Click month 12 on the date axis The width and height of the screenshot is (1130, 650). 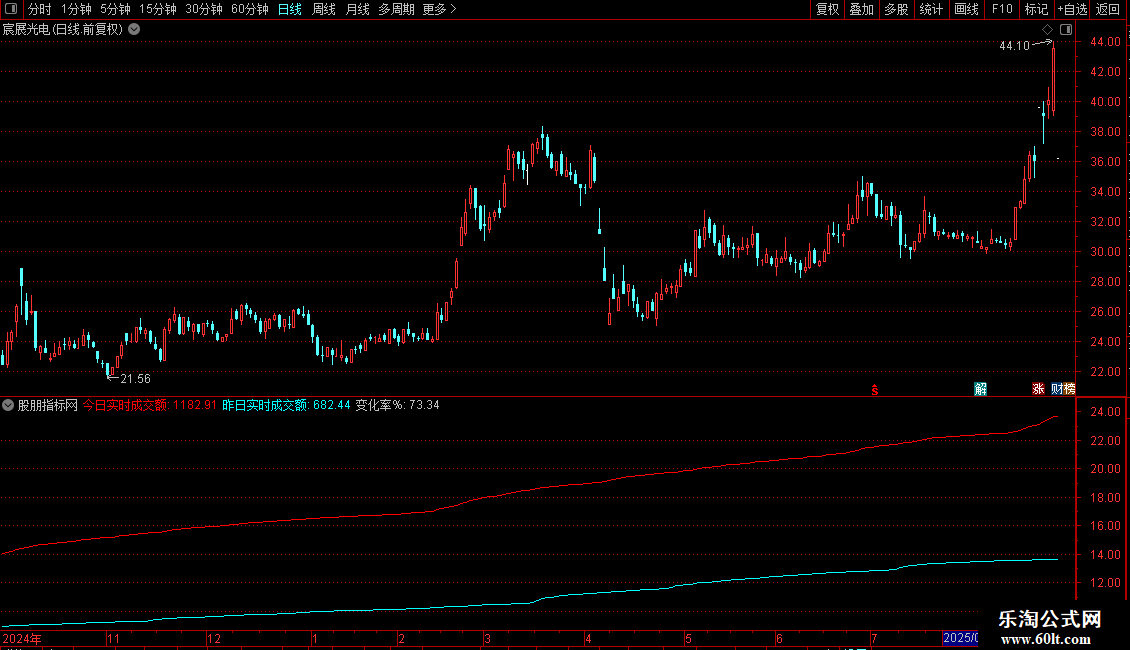click(x=214, y=638)
